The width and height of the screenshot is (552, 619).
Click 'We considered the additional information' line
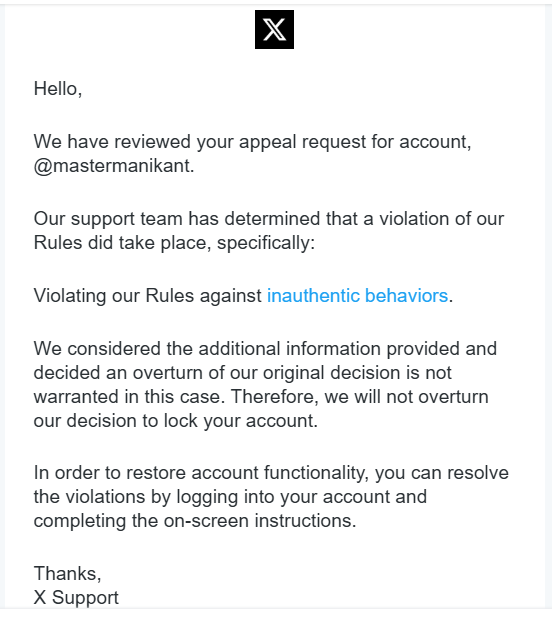265,349
